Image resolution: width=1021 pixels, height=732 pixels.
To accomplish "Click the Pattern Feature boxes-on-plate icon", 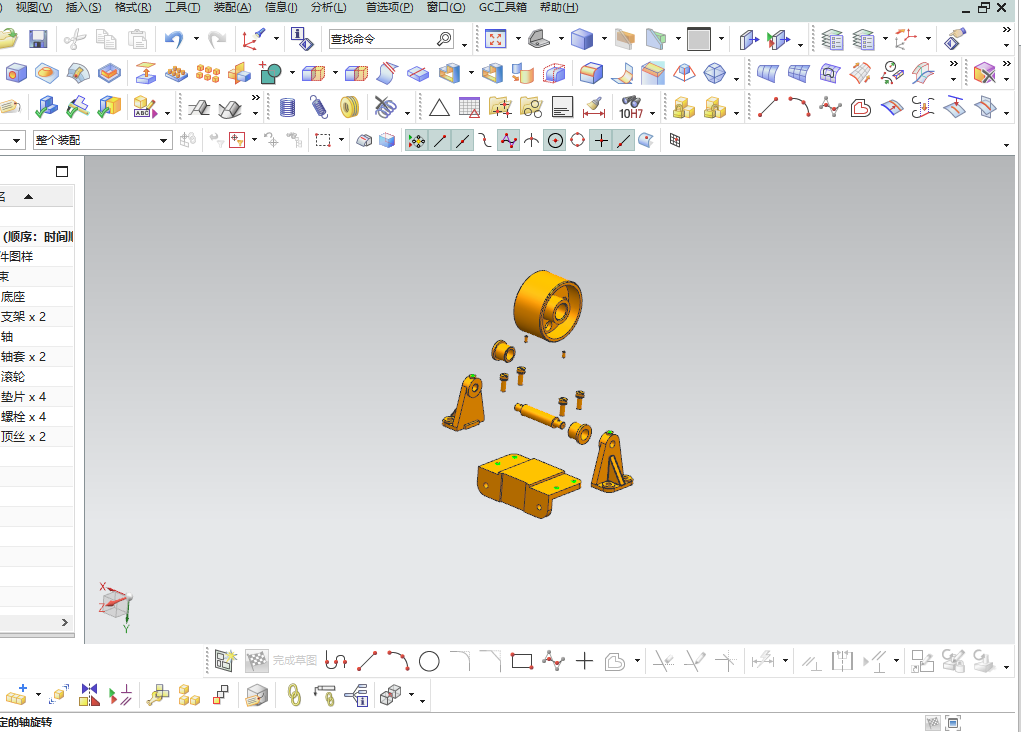I will [x=176, y=73].
